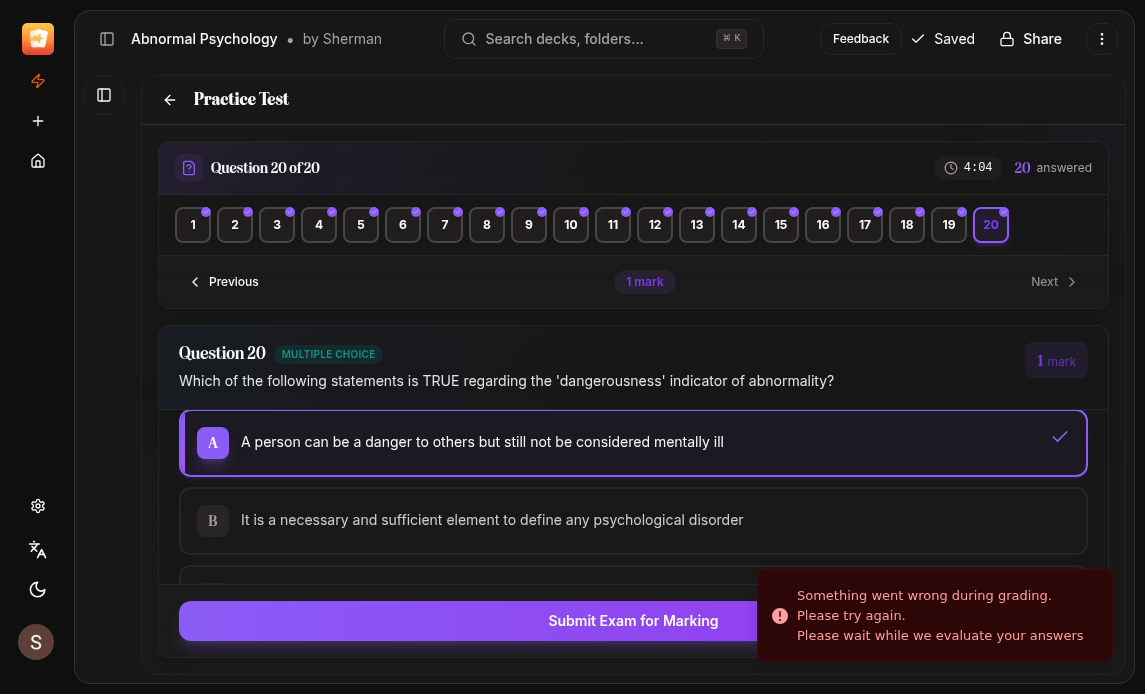Toggle dark mode moon icon

coord(38,589)
